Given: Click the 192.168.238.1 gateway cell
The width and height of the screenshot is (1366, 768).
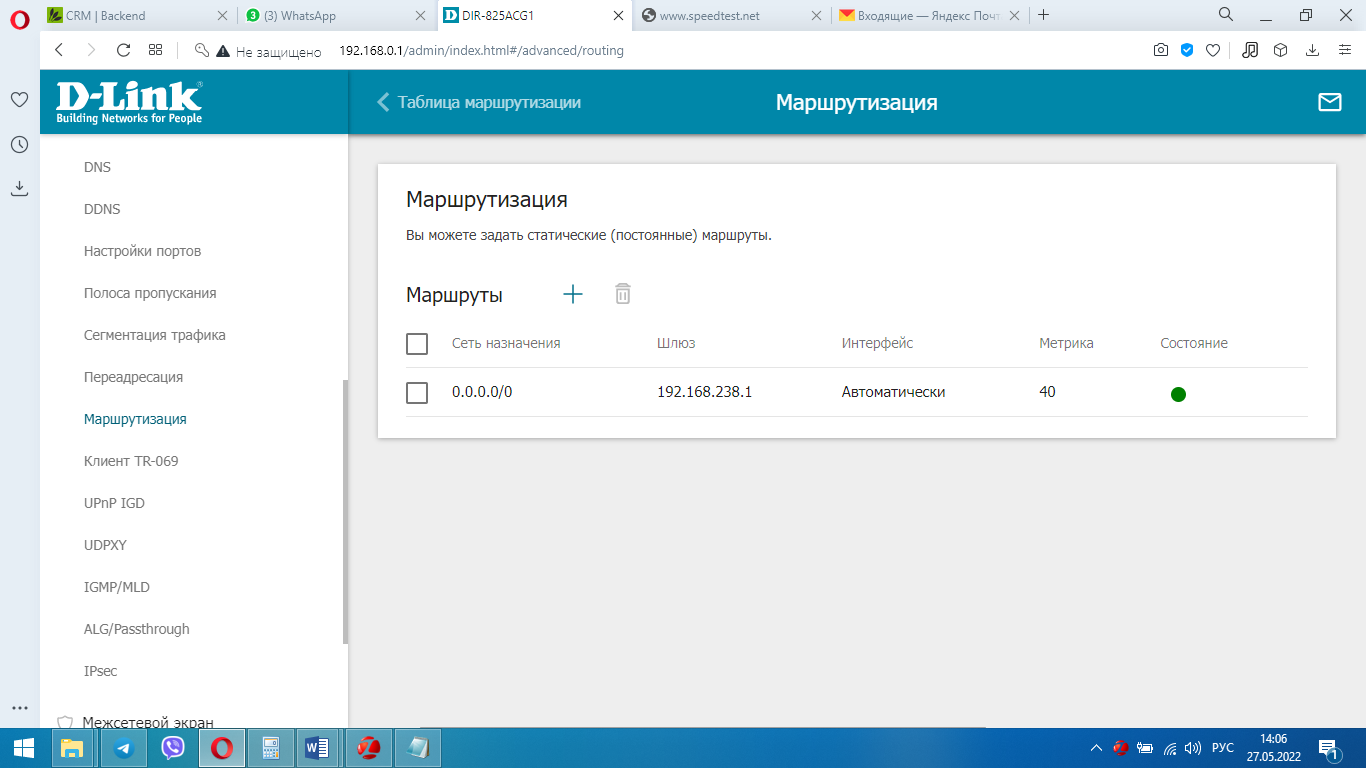Looking at the screenshot, I should pyautogui.click(x=704, y=392).
